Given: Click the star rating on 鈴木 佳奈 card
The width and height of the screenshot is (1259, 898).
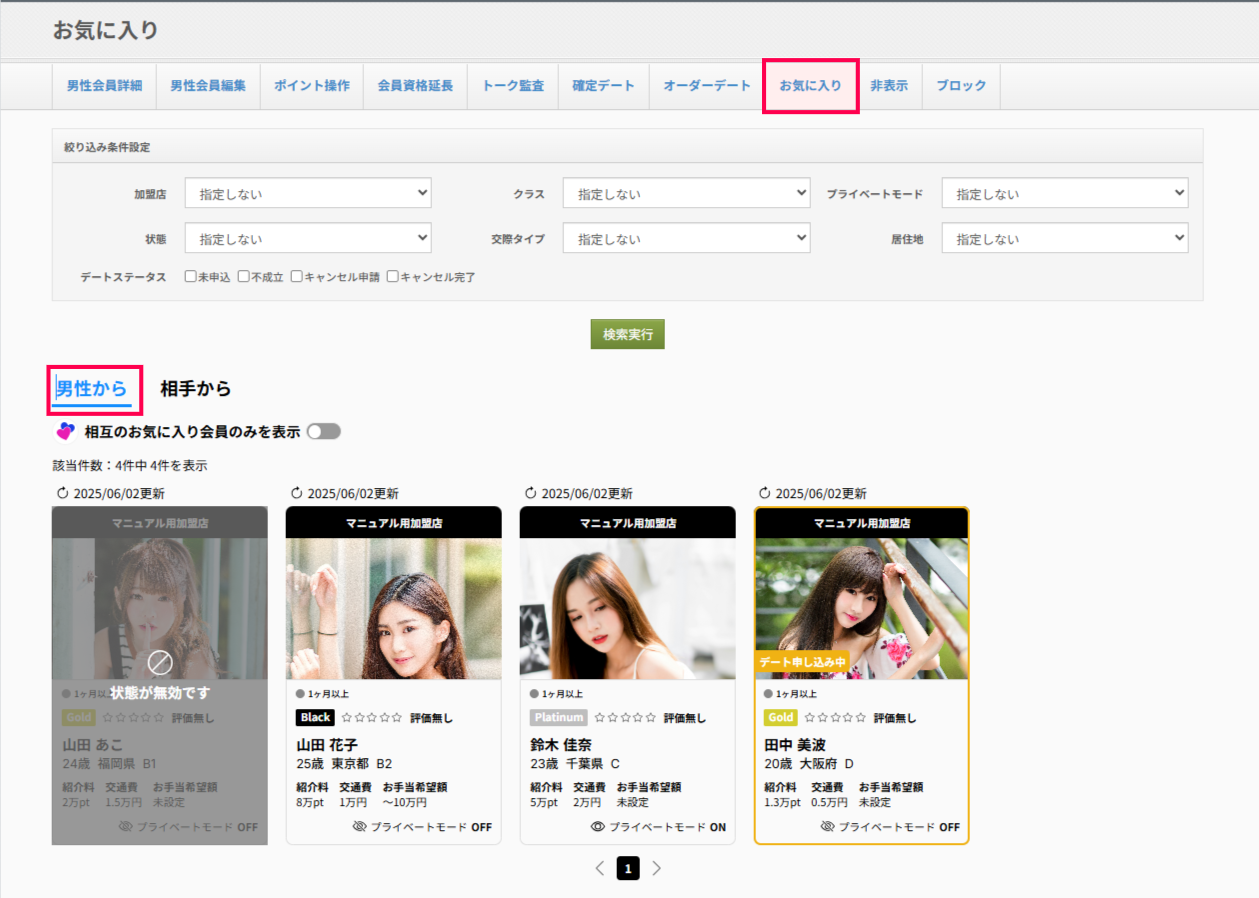Looking at the screenshot, I should tap(625, 717).
